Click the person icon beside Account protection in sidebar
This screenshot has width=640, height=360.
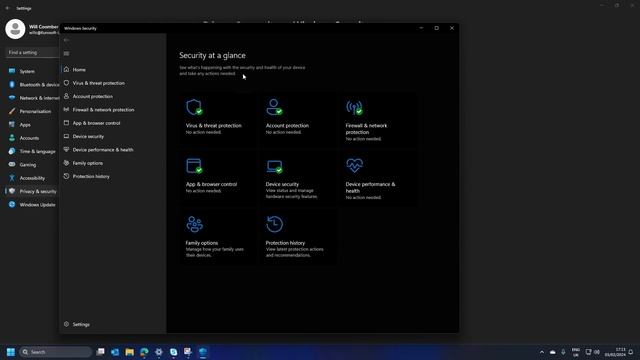tap(67, 96)
